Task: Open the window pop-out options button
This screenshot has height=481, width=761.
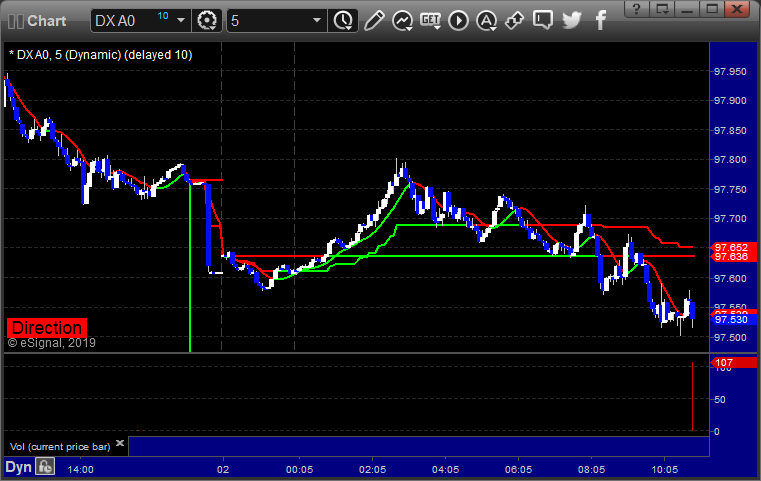Action: tap(662, 9)
